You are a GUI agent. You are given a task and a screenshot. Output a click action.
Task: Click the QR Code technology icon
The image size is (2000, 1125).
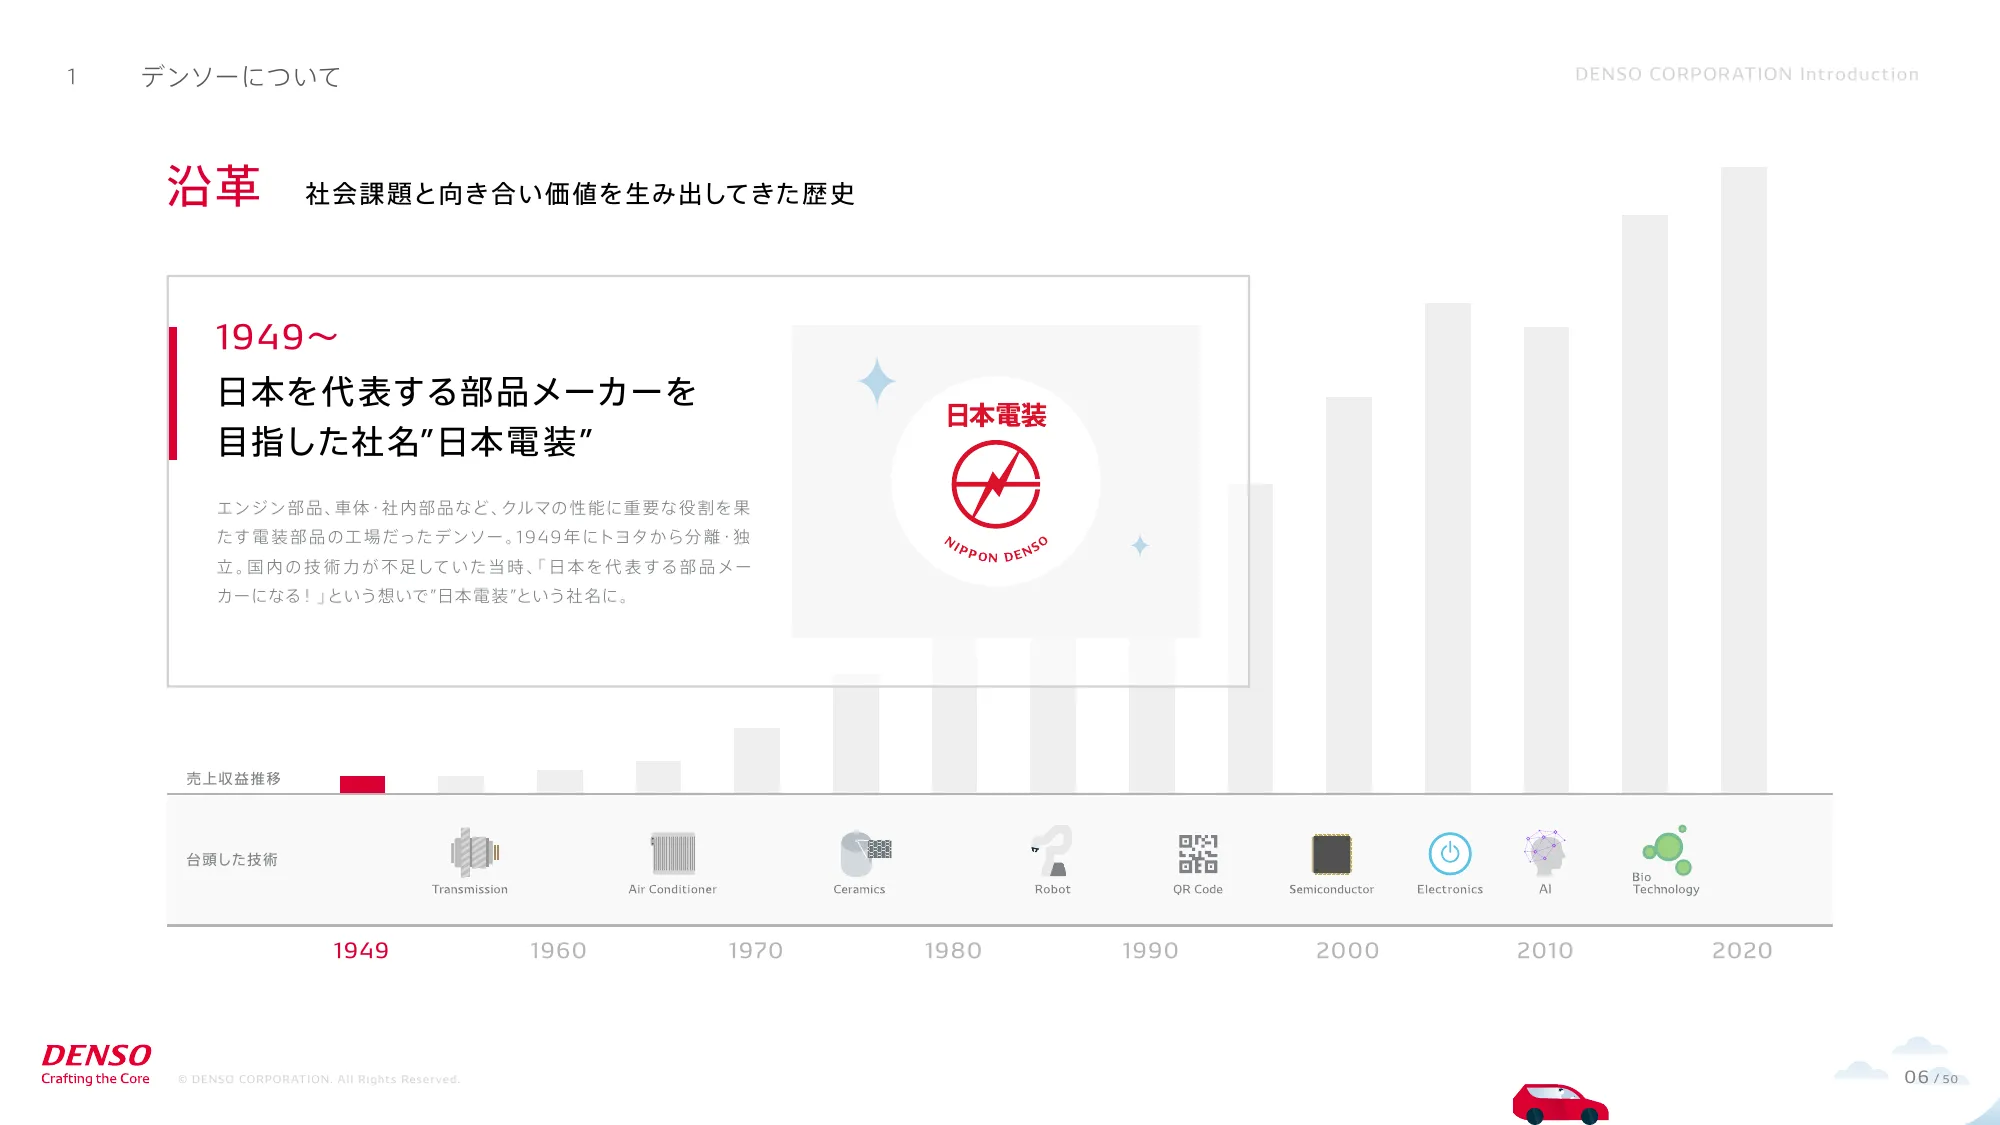(x=1196, y=853)
